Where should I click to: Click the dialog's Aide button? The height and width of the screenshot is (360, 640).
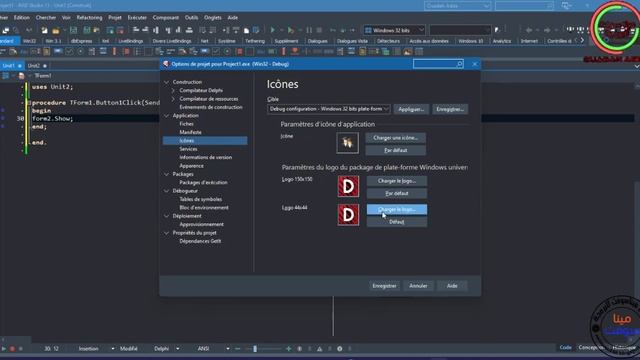click(x=452, y=286)
